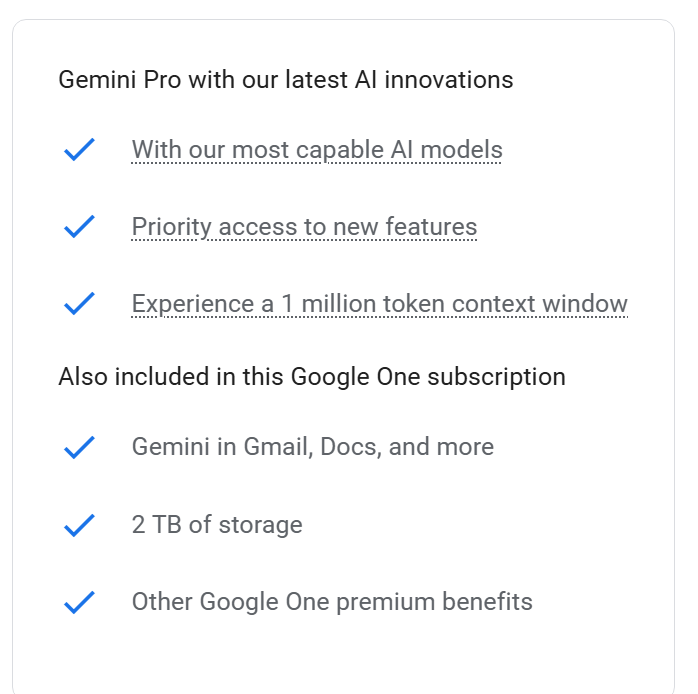This screenshot has width=698, height=694.
Task: Select the '2 TB of storage' text
Action: pos(216,525)
